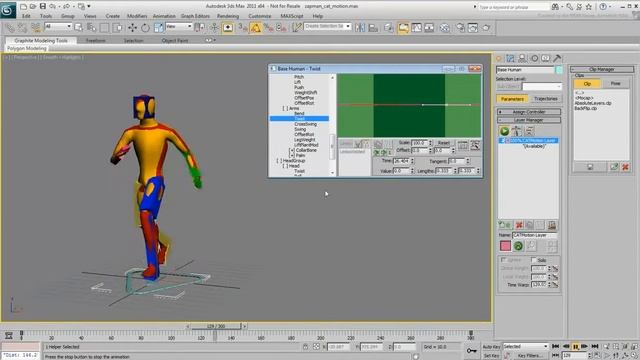Click the Key Mode toggle key icon
The image size is (640, 360).
471,350
